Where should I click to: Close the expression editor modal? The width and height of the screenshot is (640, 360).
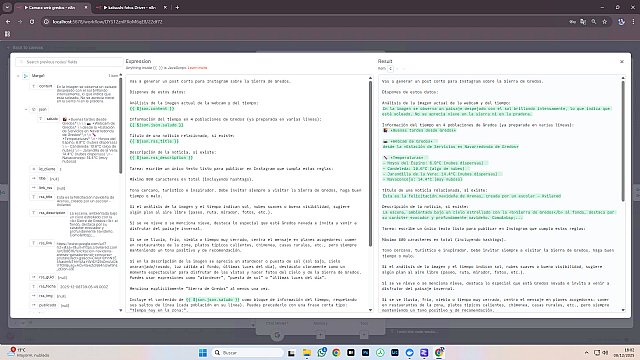pos(622,62)
